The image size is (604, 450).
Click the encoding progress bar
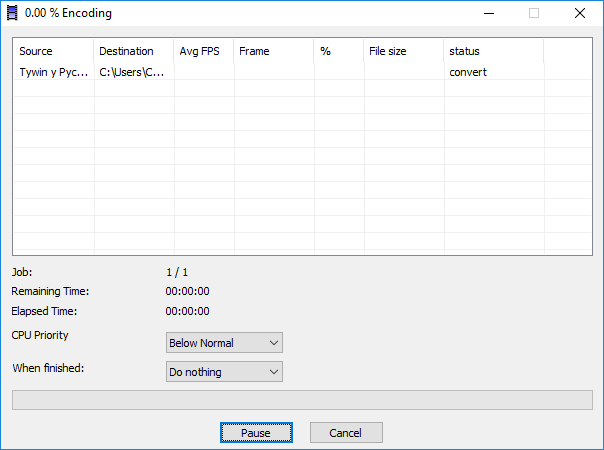click(302, 400)
